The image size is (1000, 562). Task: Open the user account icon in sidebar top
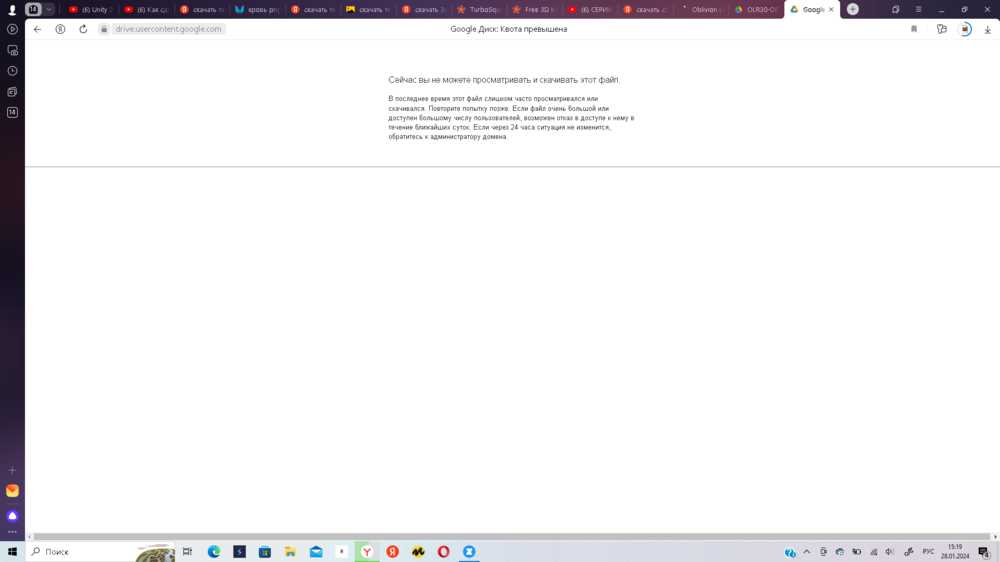(x=12, y=10)
